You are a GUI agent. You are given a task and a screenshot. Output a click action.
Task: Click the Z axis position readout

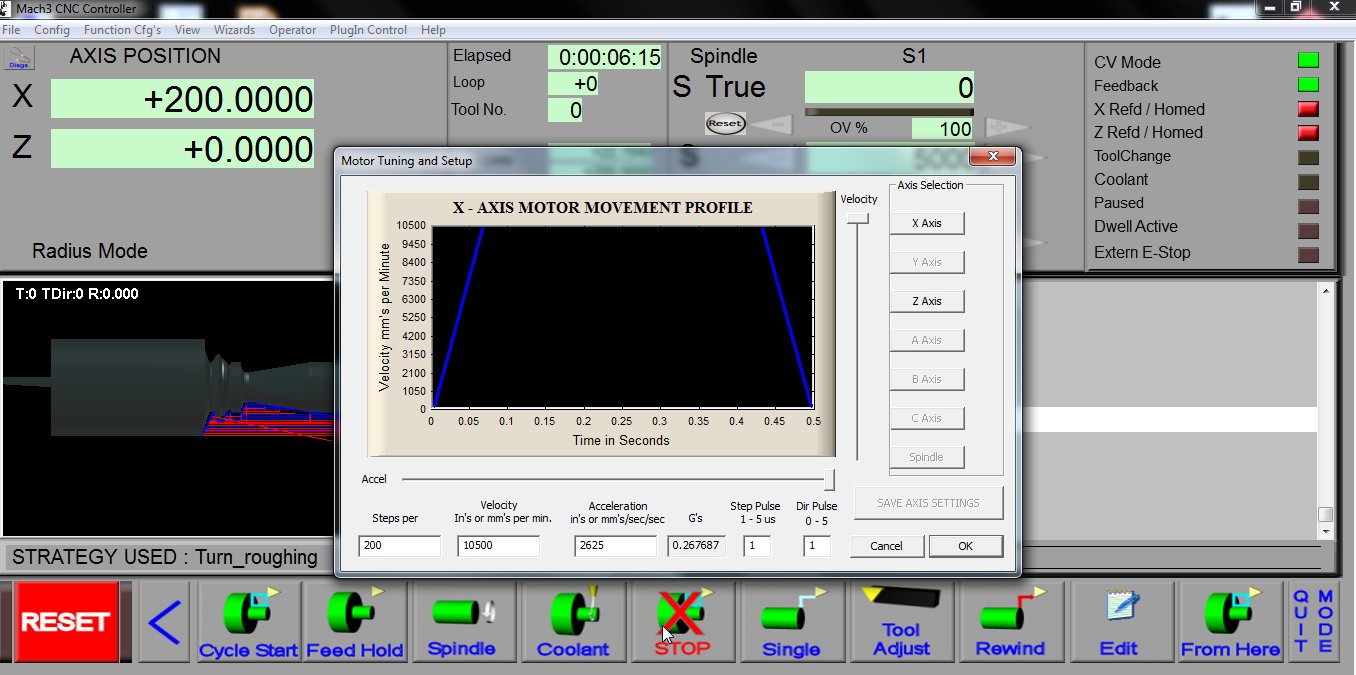[x=182, y=149]
